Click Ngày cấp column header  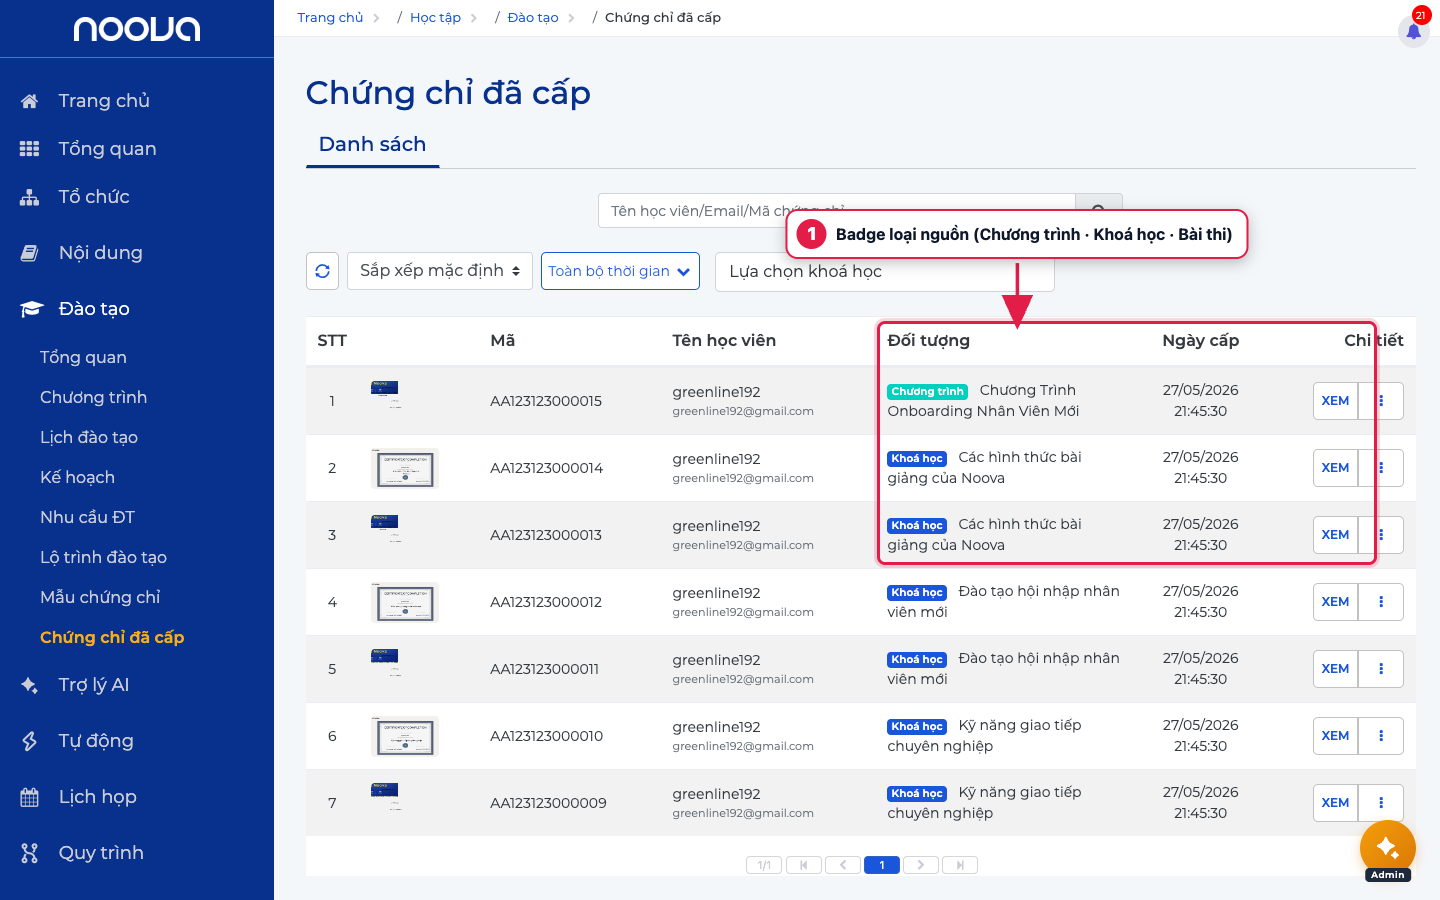(1200, 341)
